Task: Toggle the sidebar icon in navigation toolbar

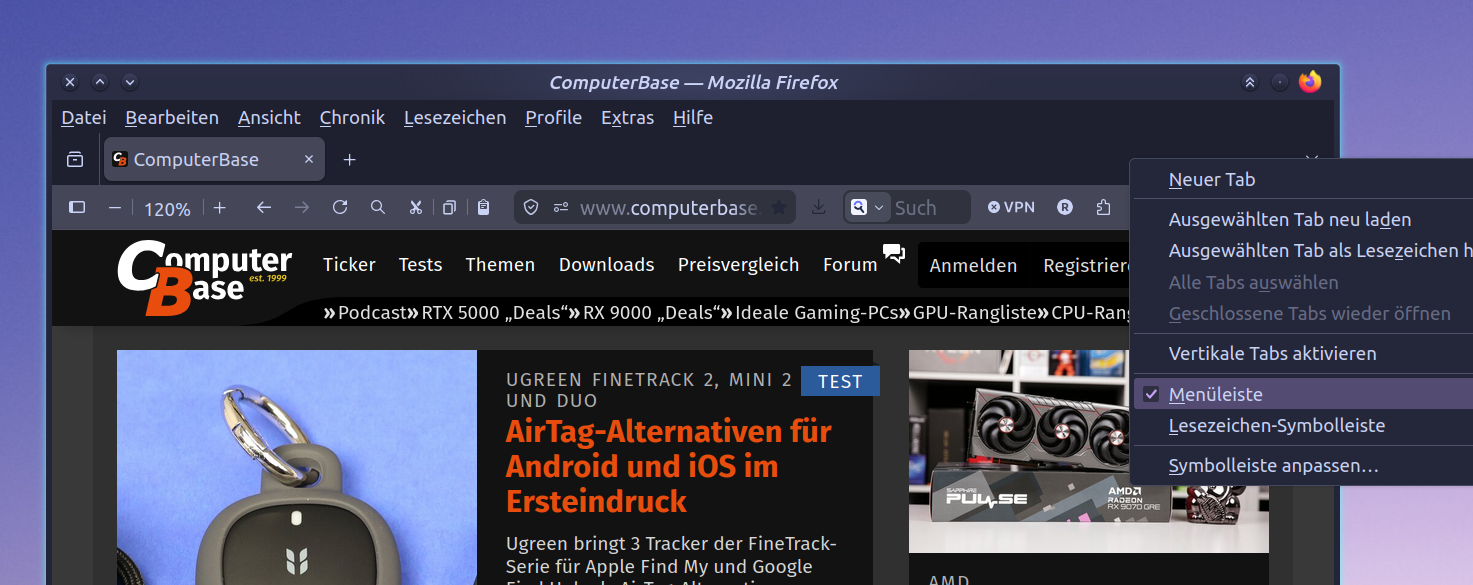Action: [77, 208]
